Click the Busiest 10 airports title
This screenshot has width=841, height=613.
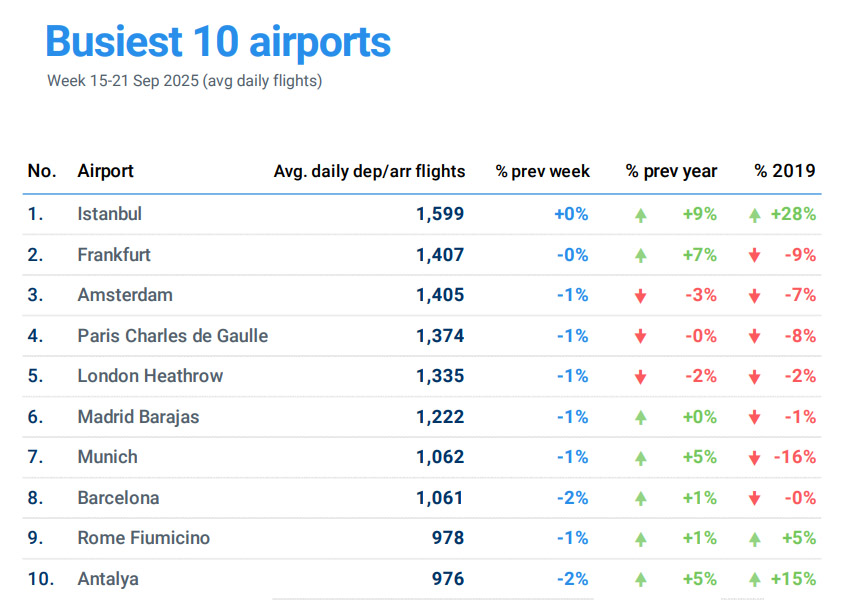pos(218,42)
